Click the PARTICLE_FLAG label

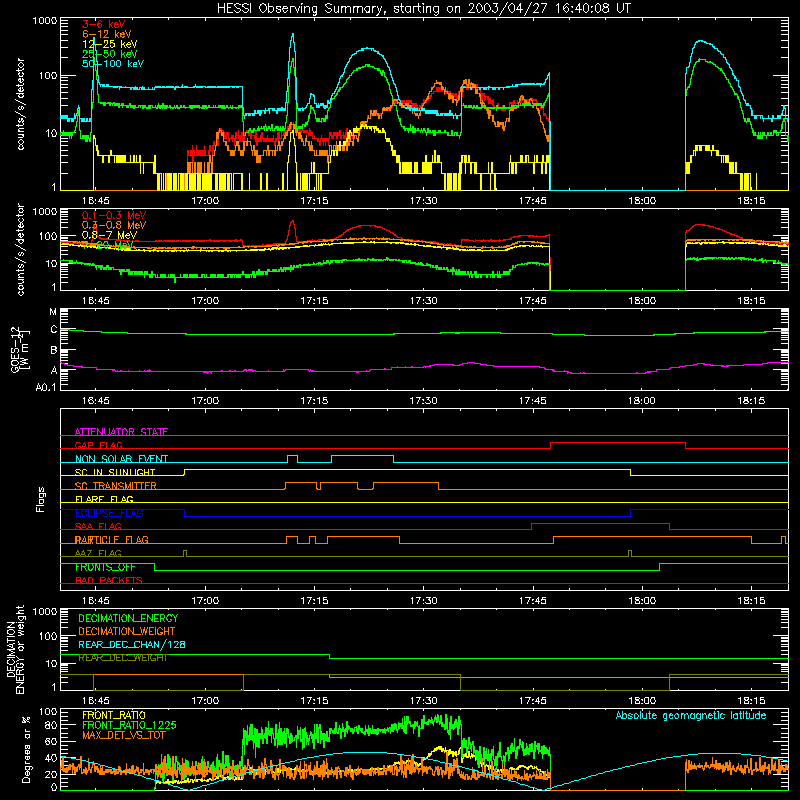click(x=111, y=540)
